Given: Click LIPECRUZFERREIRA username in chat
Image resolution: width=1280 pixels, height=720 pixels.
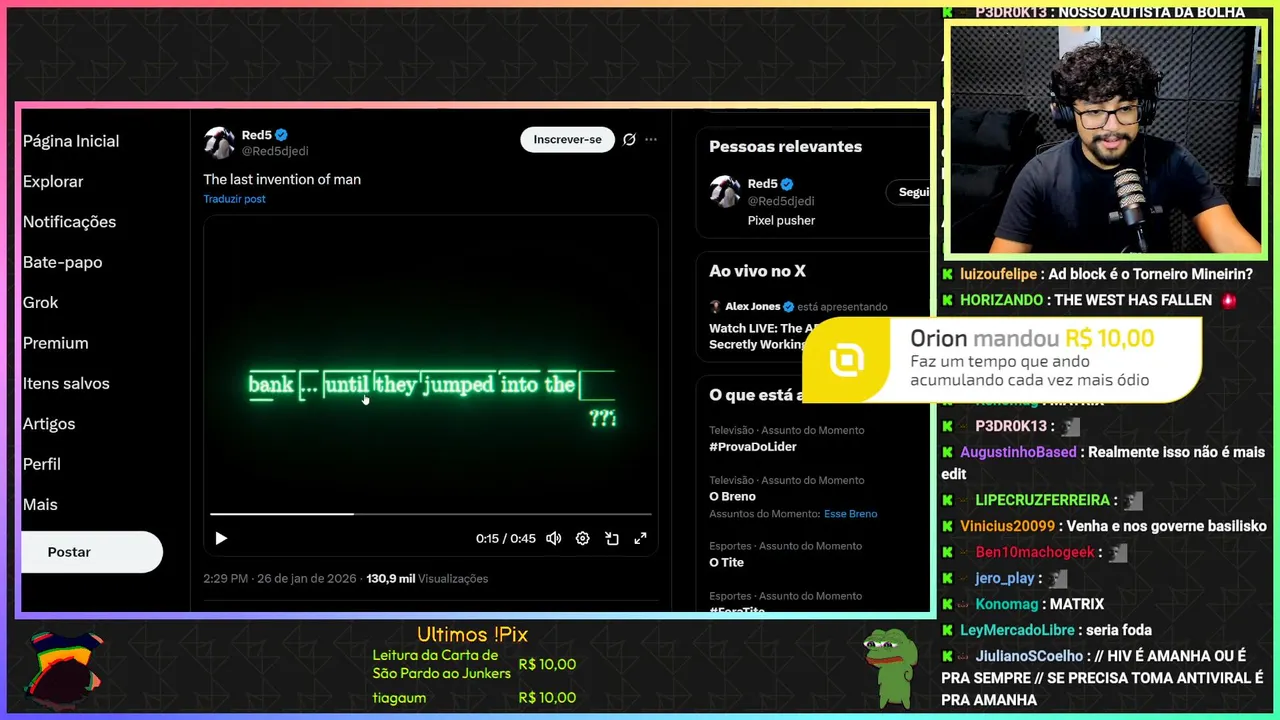Looking at the screenshot, I should click(x=1043, y=500).
